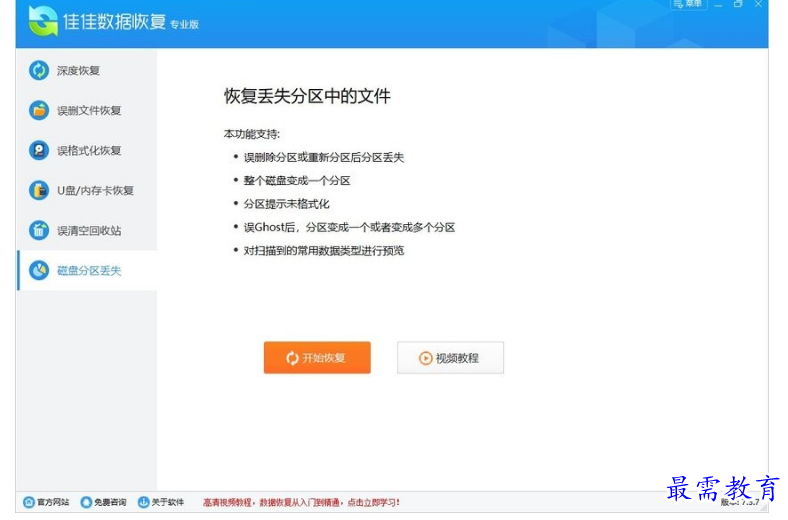Click the home icon beside 官方网站
Screen dimensions: 788x520
click(x=29, y=502)
